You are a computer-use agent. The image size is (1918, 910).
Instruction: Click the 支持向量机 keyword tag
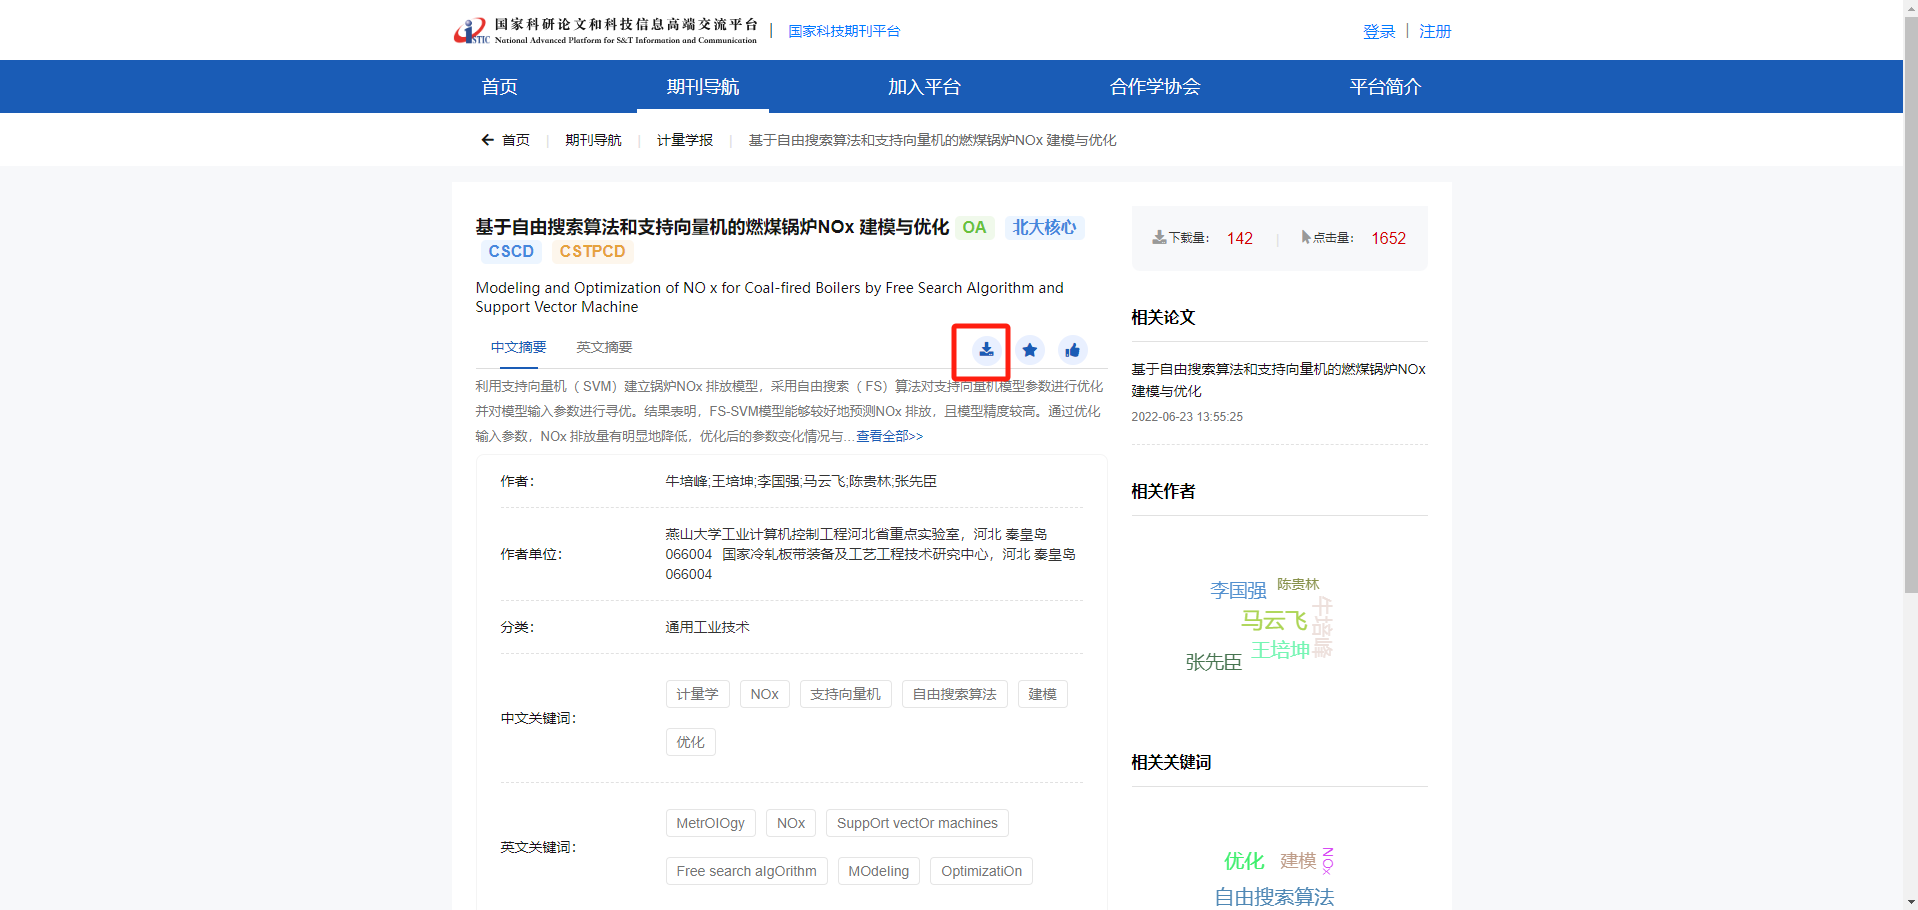click(845, 694)
